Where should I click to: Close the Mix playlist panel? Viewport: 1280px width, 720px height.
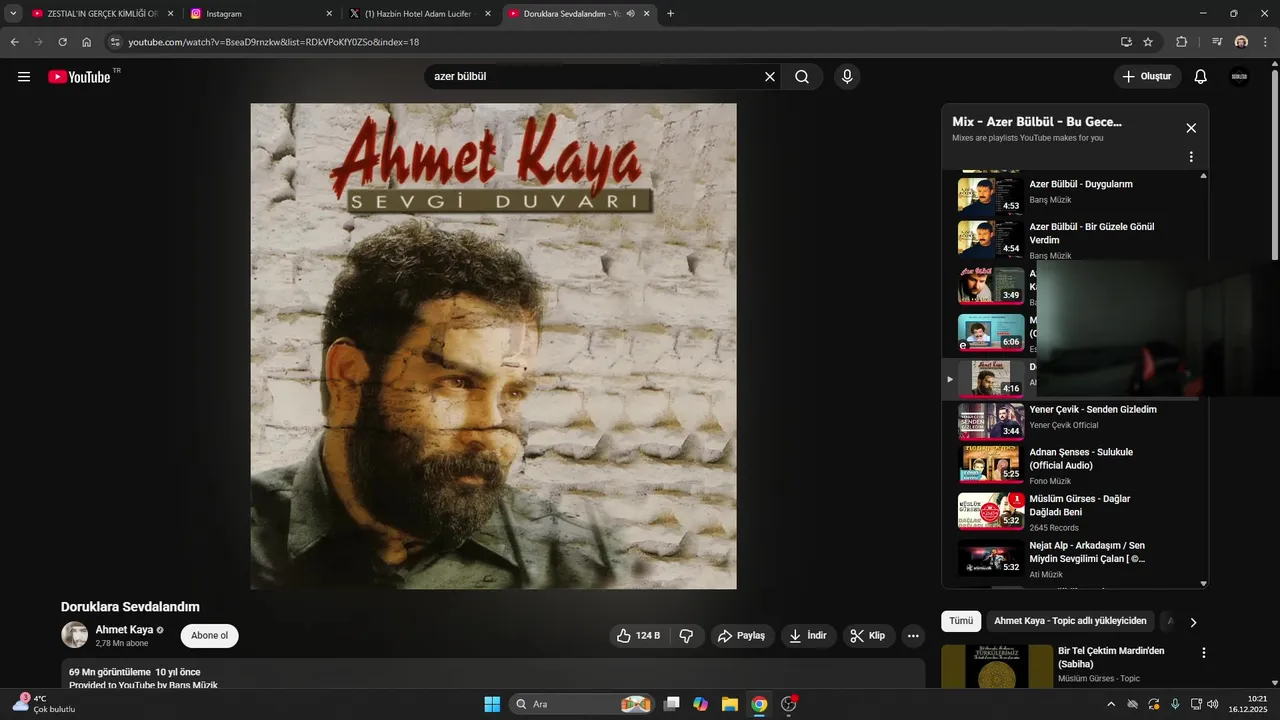(x=1191, y=128)
